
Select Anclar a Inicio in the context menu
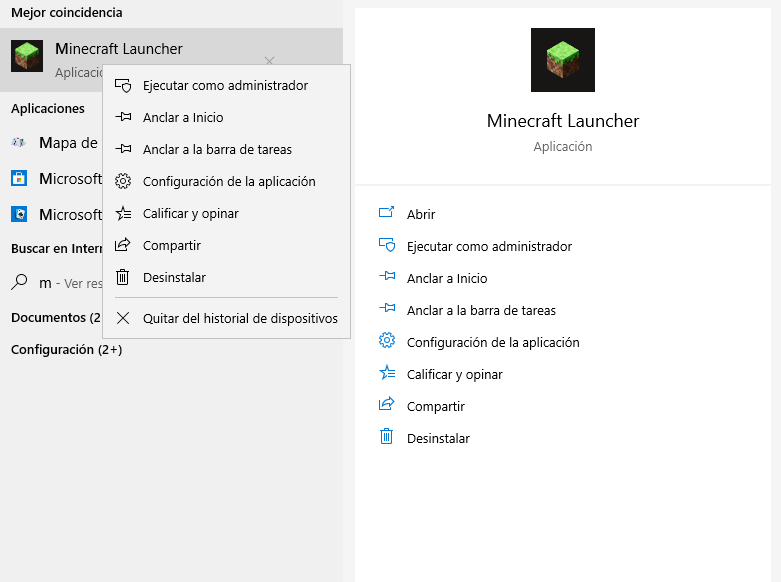(226, 118)
